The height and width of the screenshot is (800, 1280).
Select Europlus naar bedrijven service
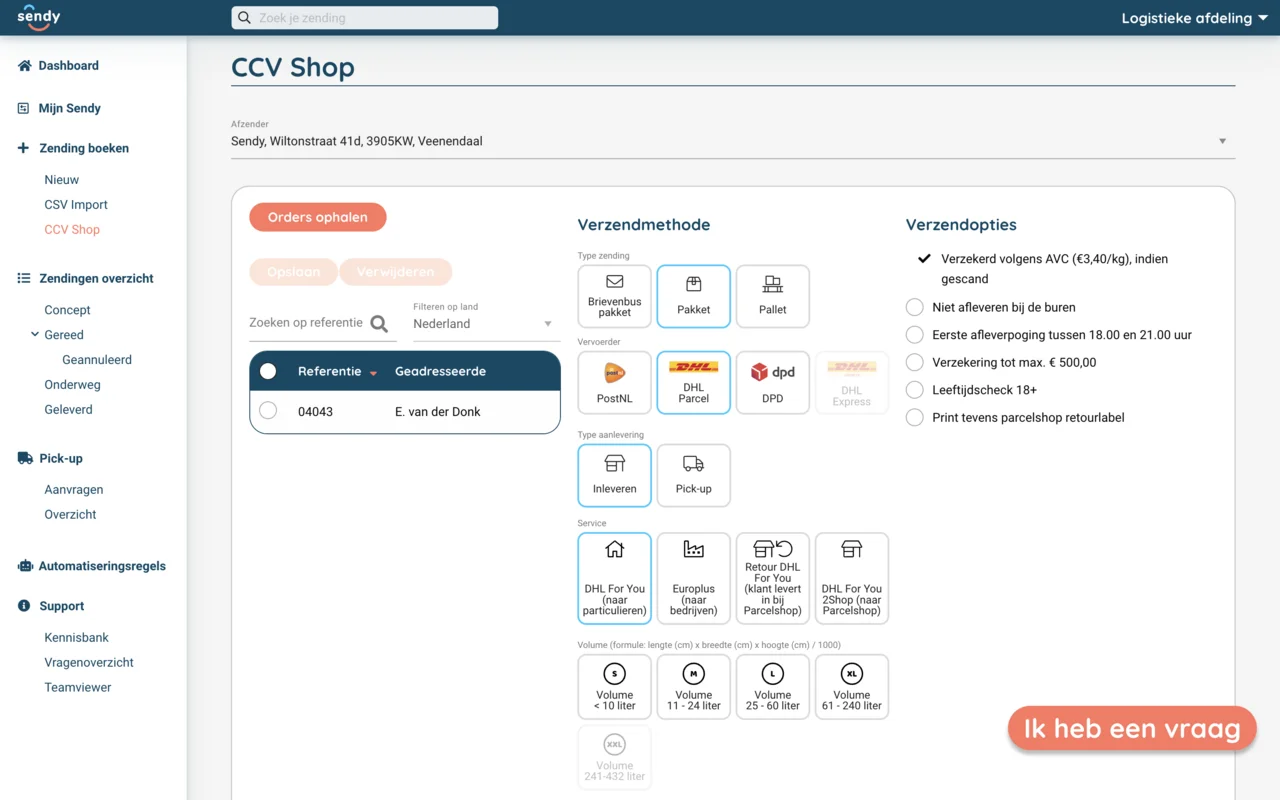(694, 578)
